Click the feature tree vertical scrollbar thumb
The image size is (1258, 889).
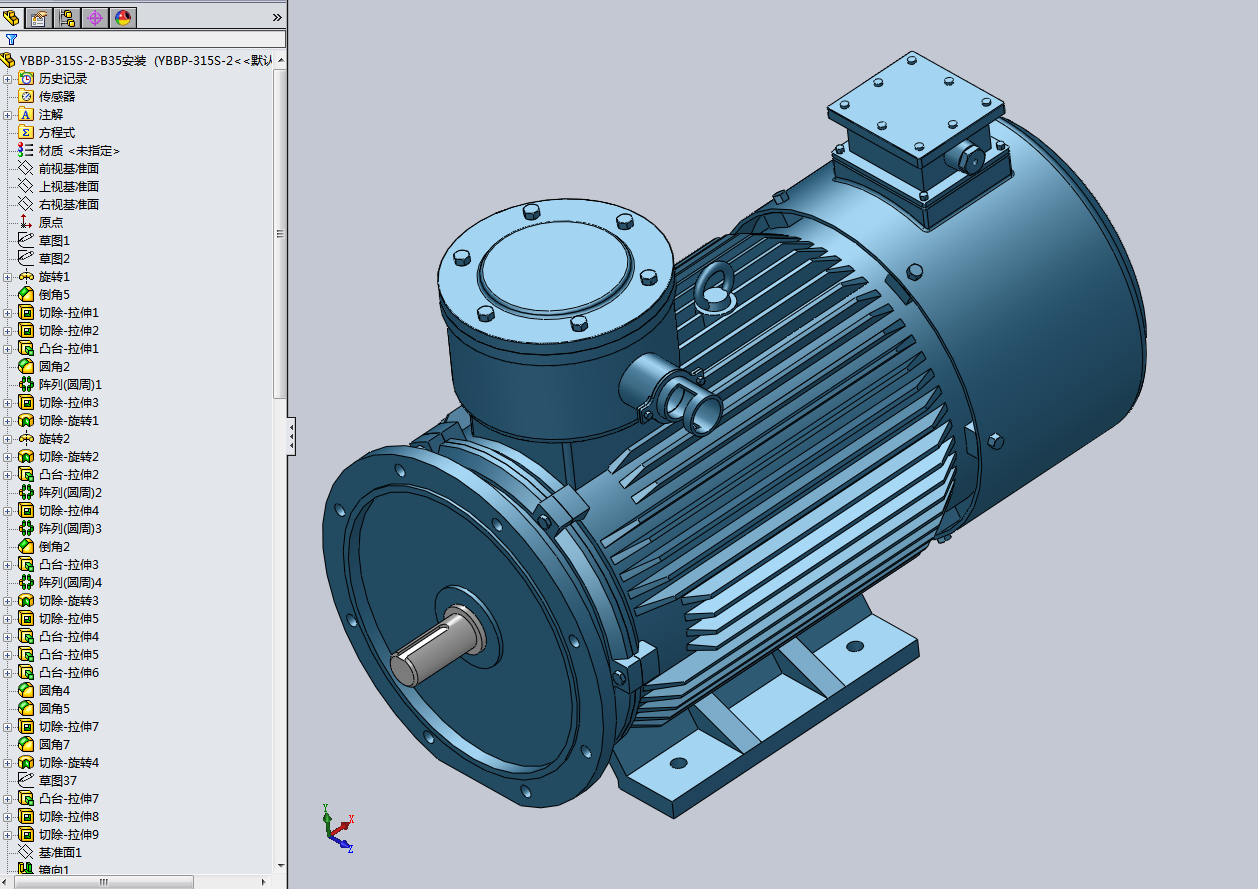click(280, 235)
